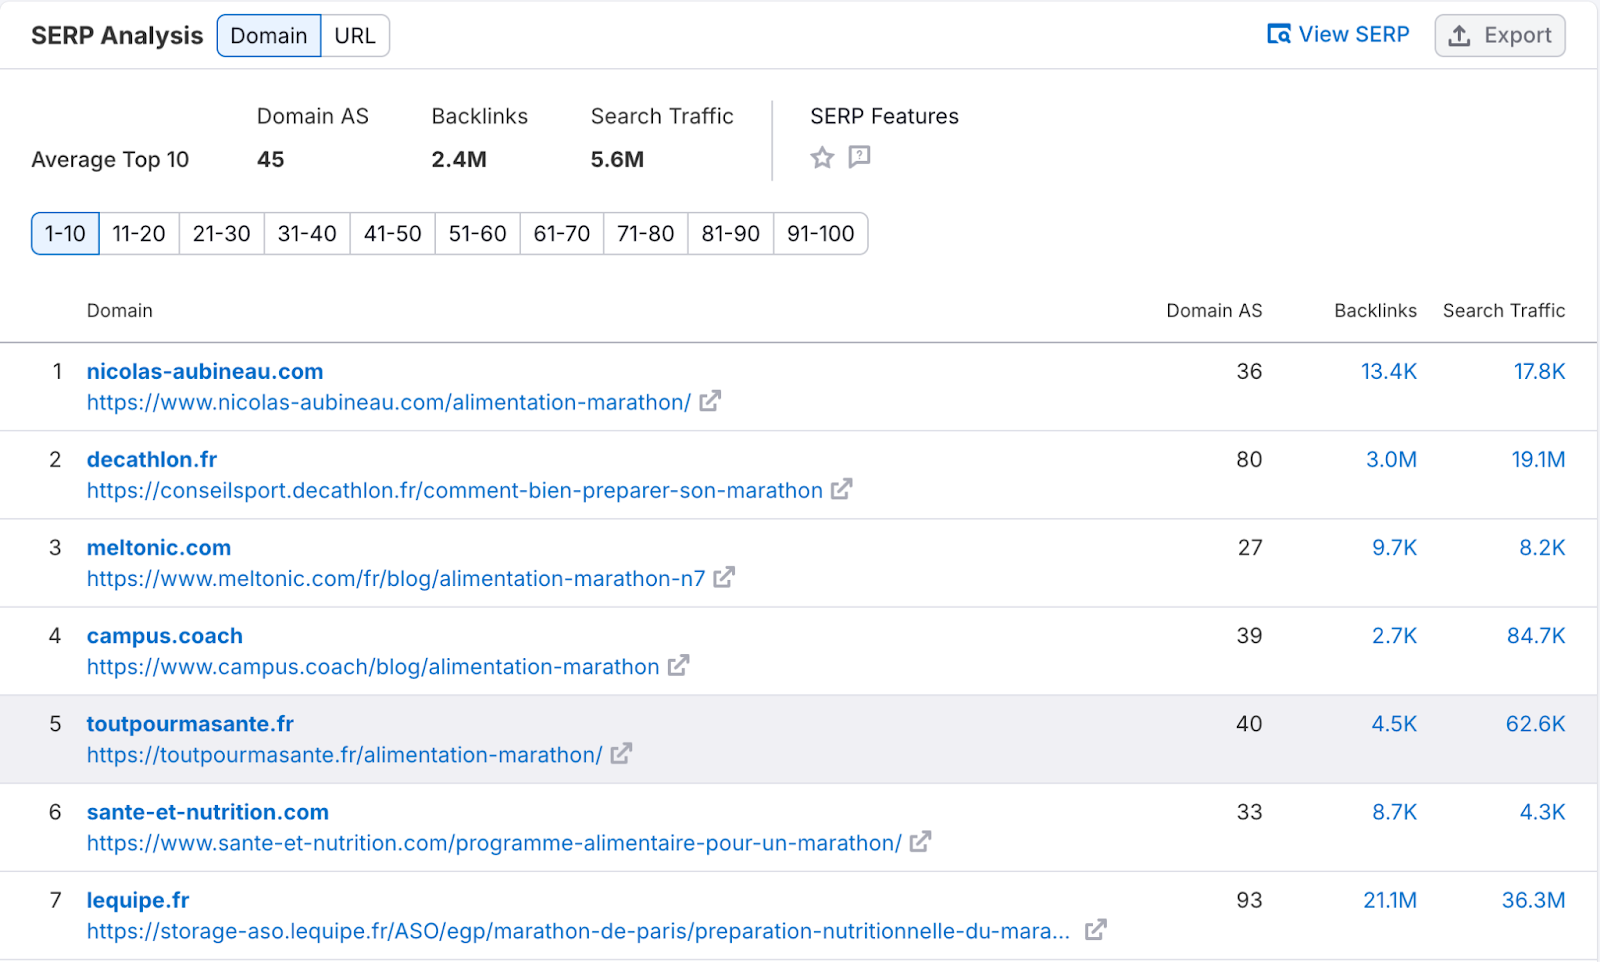Click 13.4K backlinks for nicolas-aubineau.com
Screen dimensions: 1600x962
pos(1389,371)
